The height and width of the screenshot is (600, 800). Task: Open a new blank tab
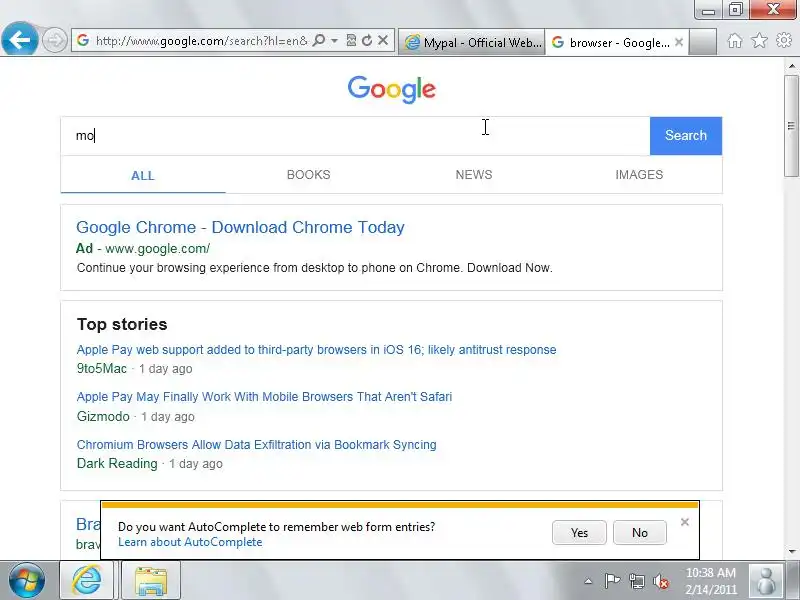(703, 42)
